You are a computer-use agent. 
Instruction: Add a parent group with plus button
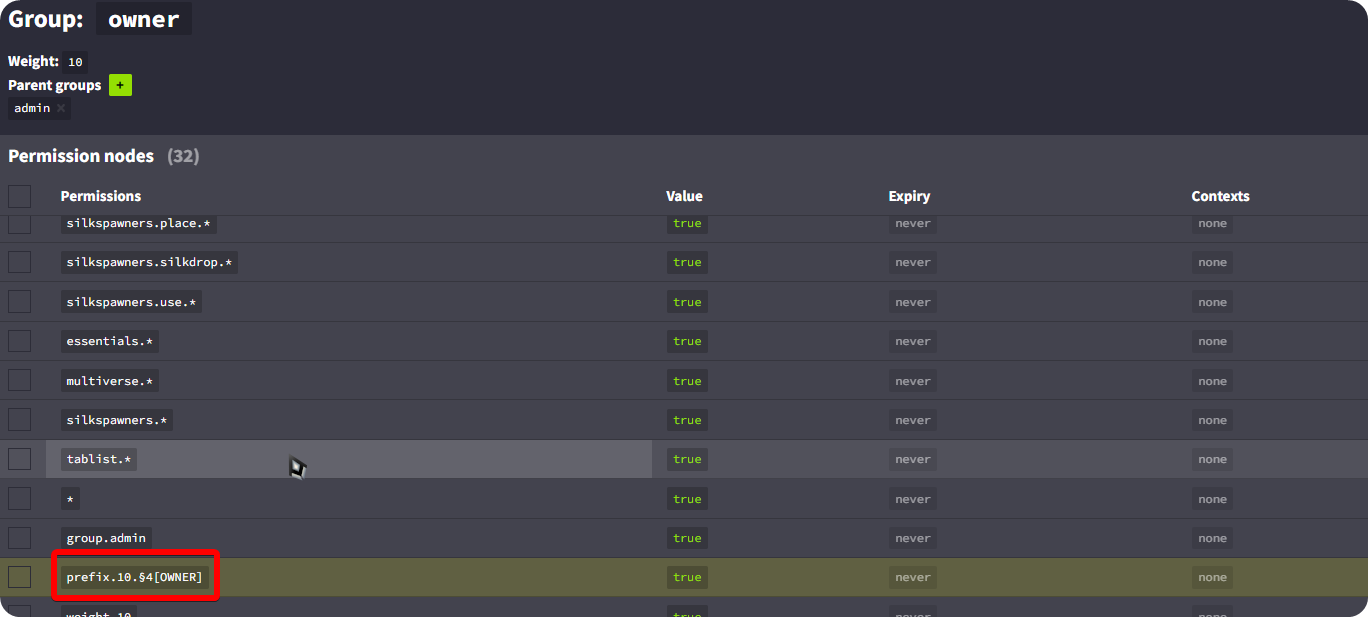point(120,85)
